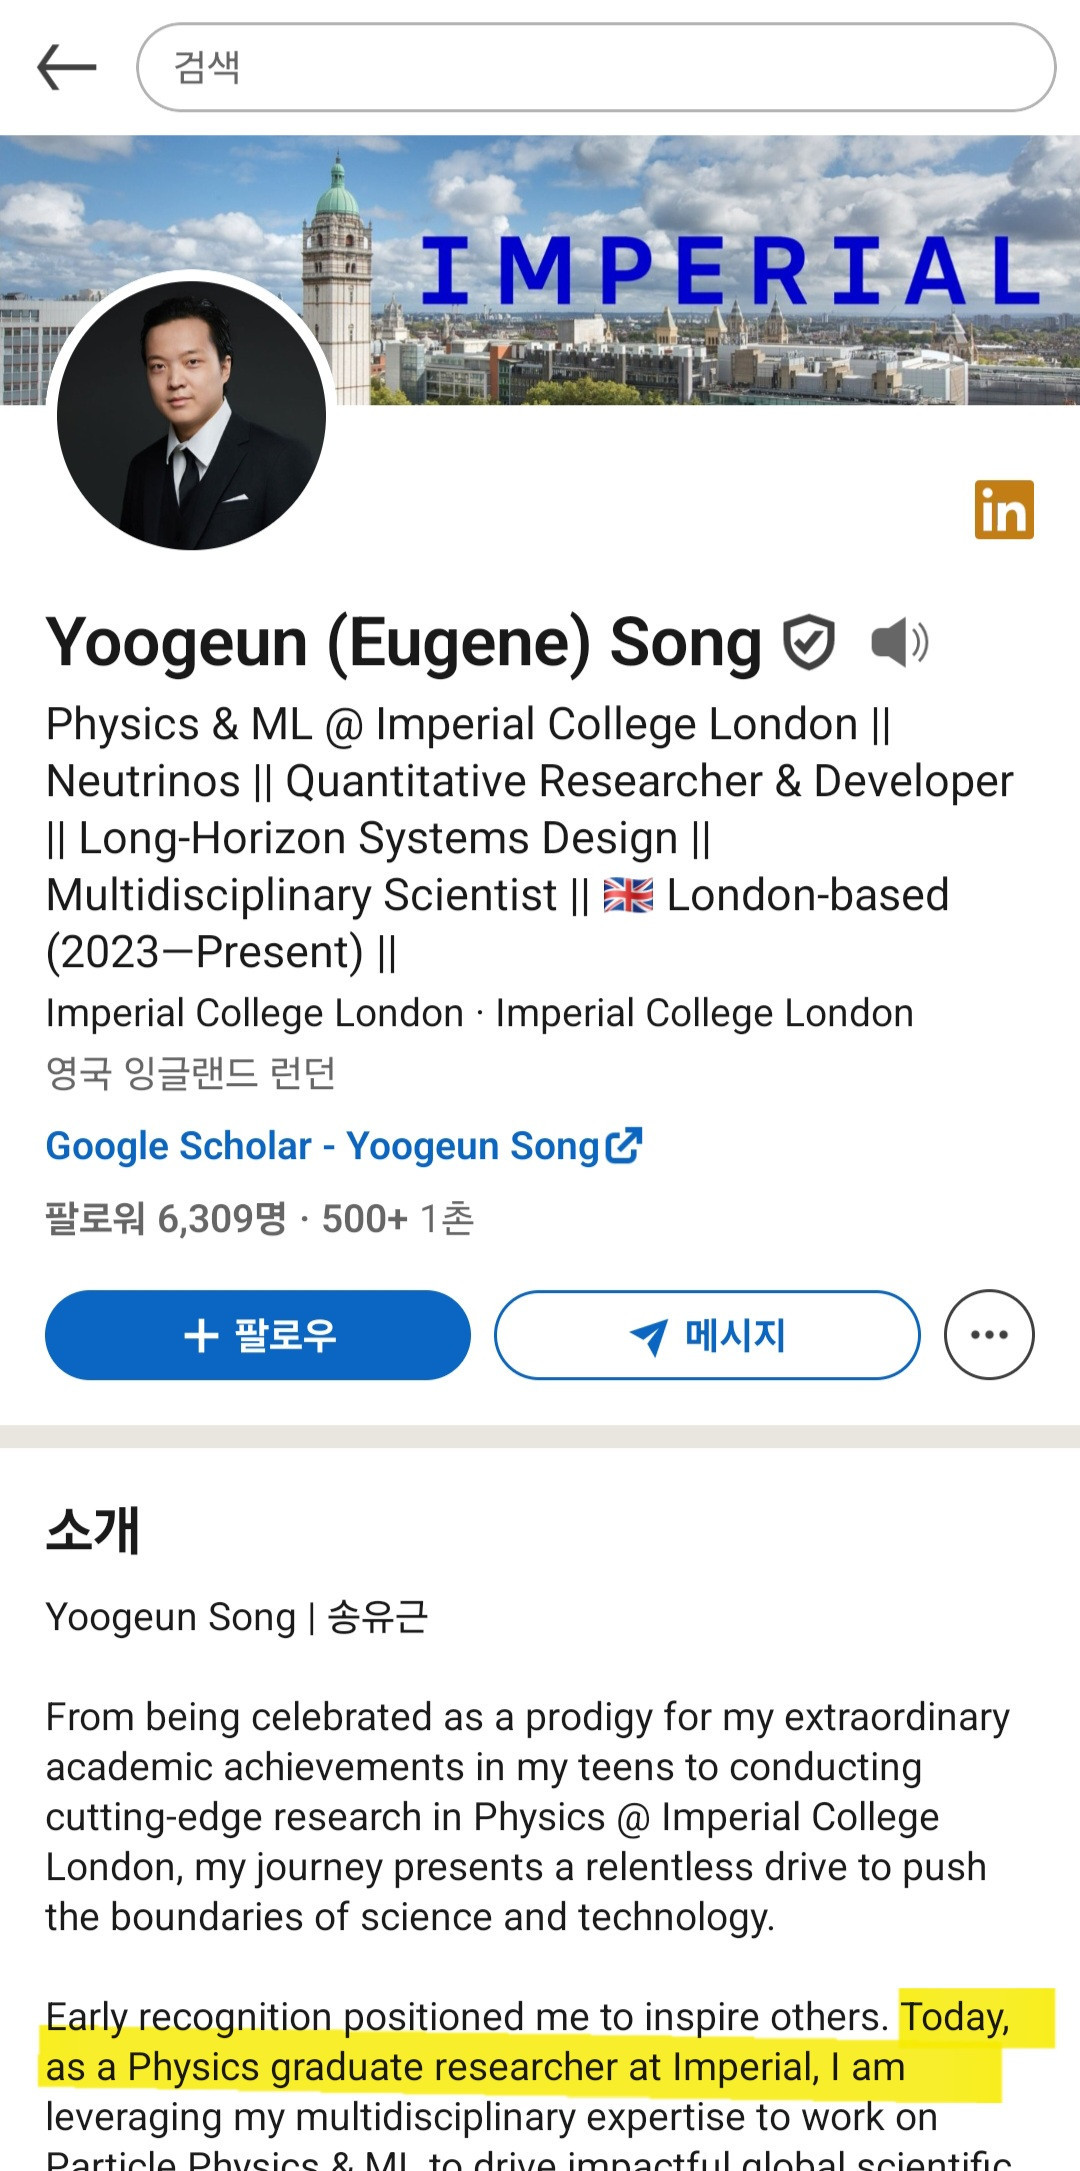Viewport: 1080px width, 2171px height.
Task: Tap the Imperial College London company line
Action: tap(479, 1013)
